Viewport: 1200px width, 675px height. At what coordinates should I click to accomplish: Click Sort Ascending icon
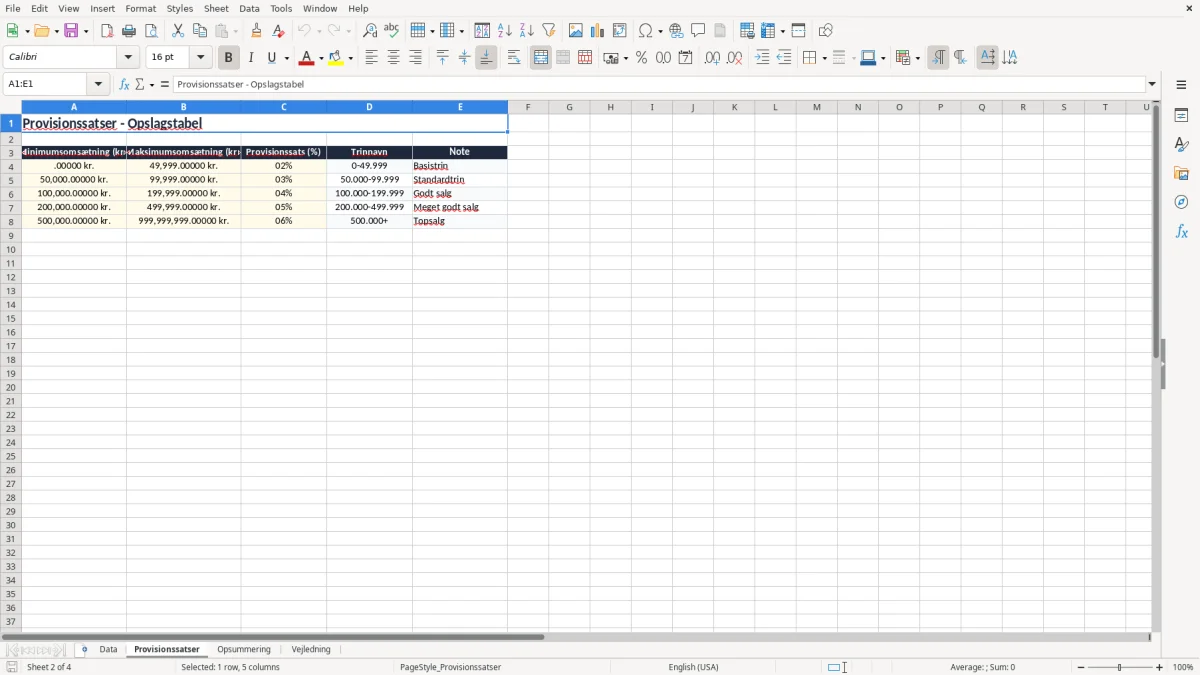tap(505, 31)
